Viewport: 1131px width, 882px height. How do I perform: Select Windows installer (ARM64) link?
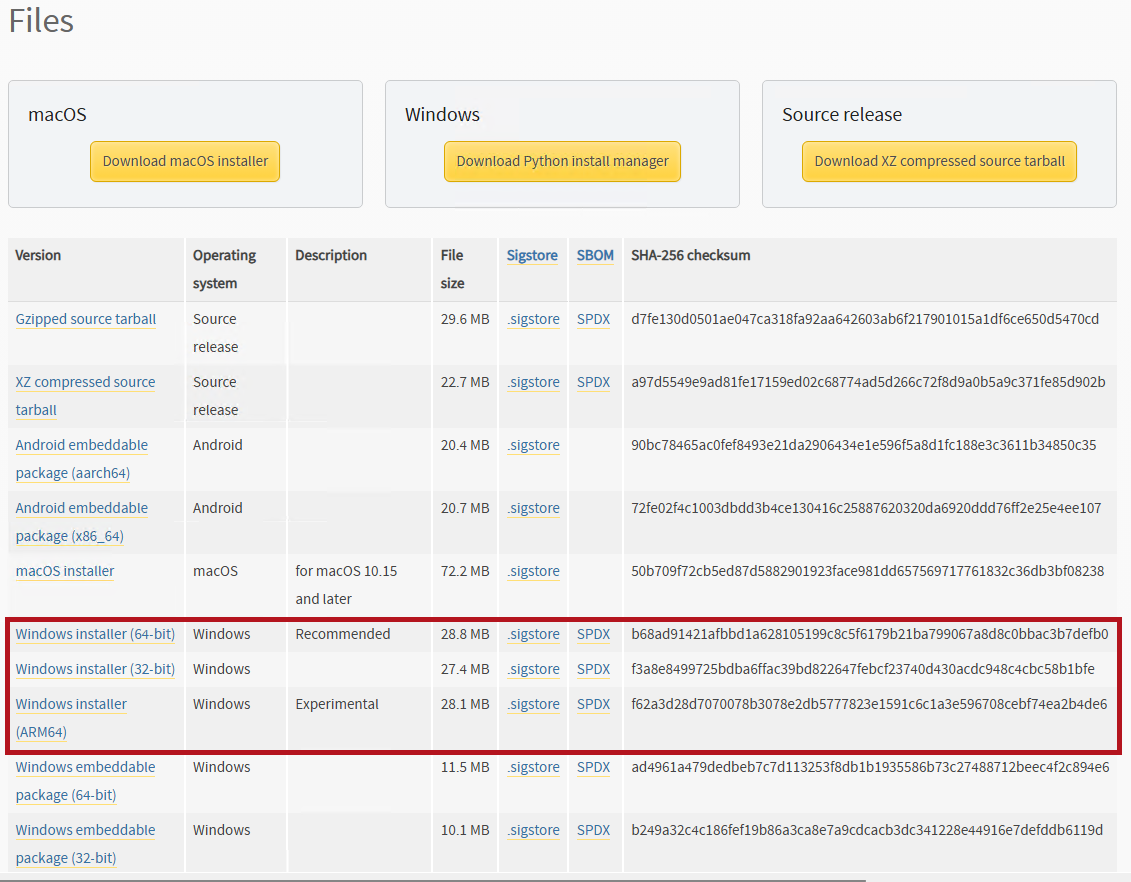coord(71,704)
